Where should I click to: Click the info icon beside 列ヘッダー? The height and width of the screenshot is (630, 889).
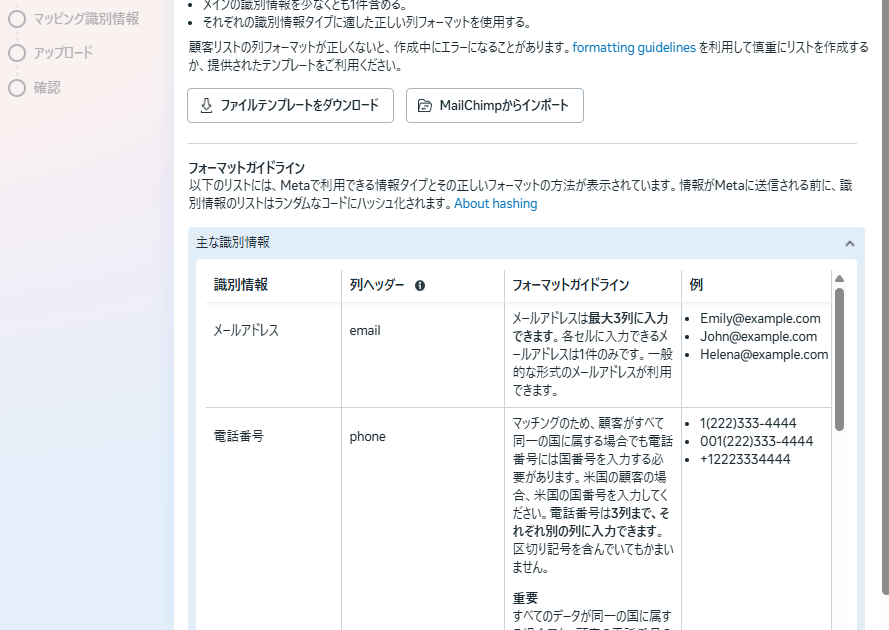pyautogui.click(x=420, y=285)
